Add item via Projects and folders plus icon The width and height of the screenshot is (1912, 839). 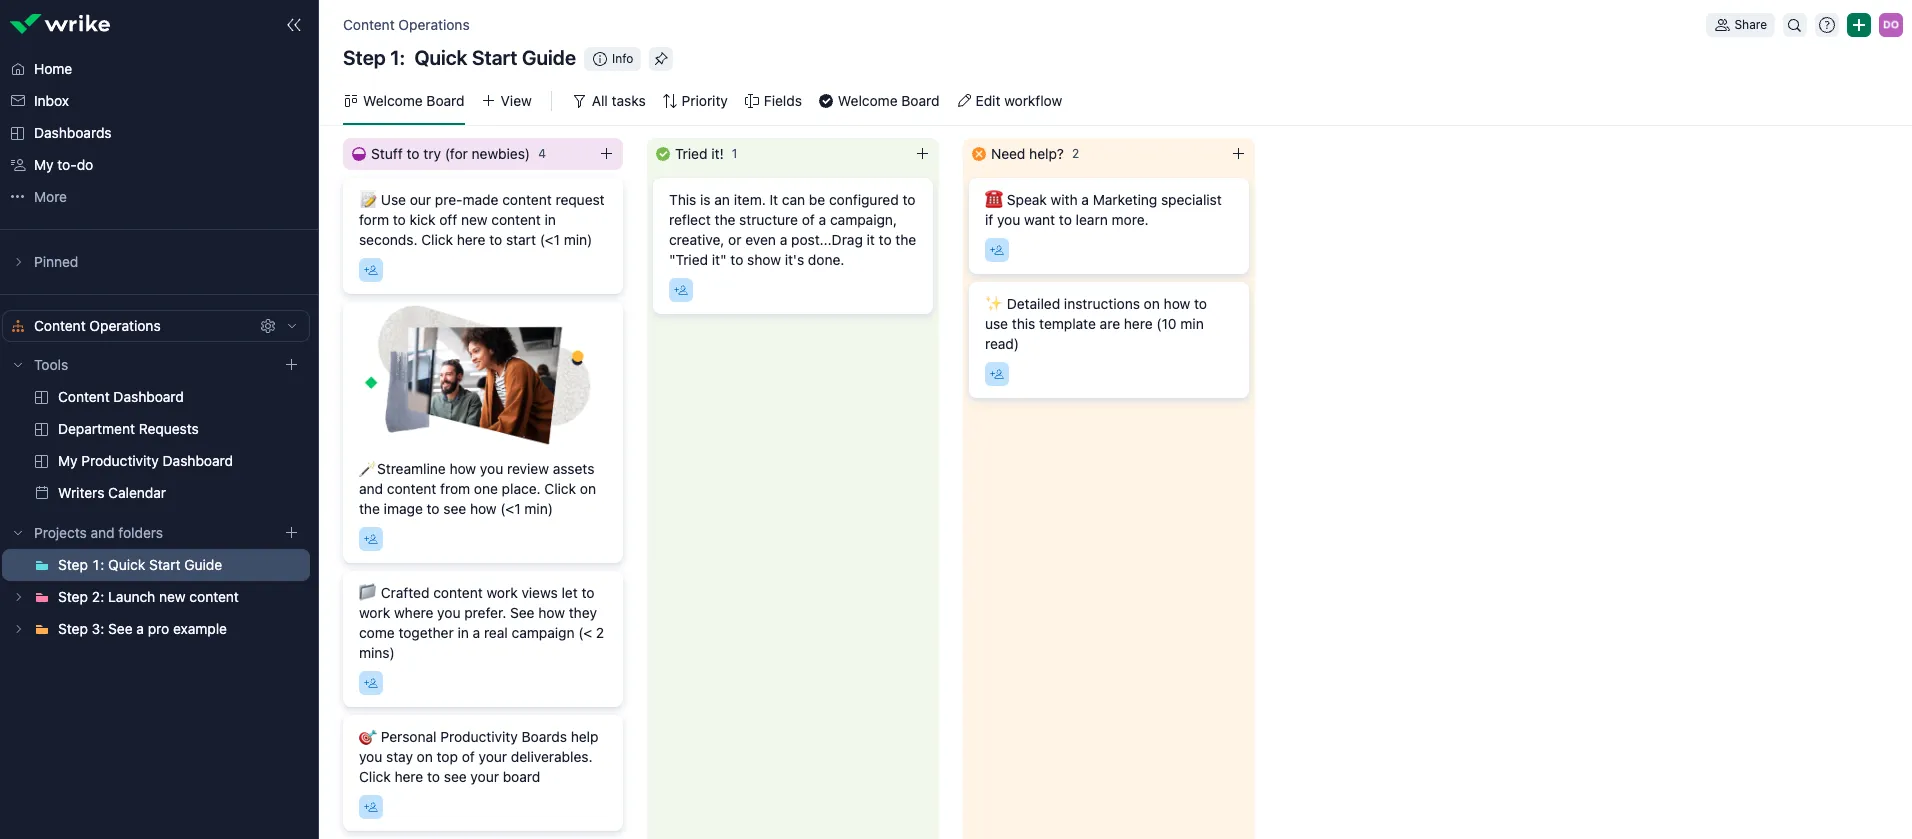292,533
